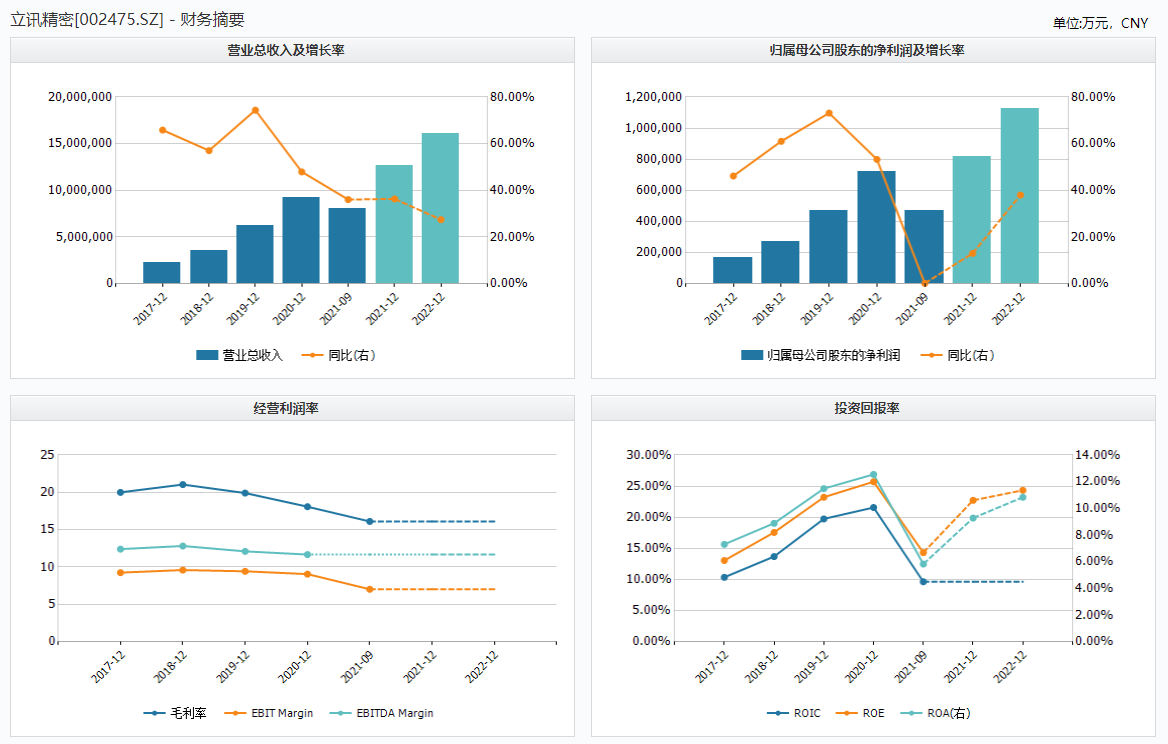Click the 2020-12 ROA peak data point
Viewport: 1168px width, 744px height.
click(873, 474)
